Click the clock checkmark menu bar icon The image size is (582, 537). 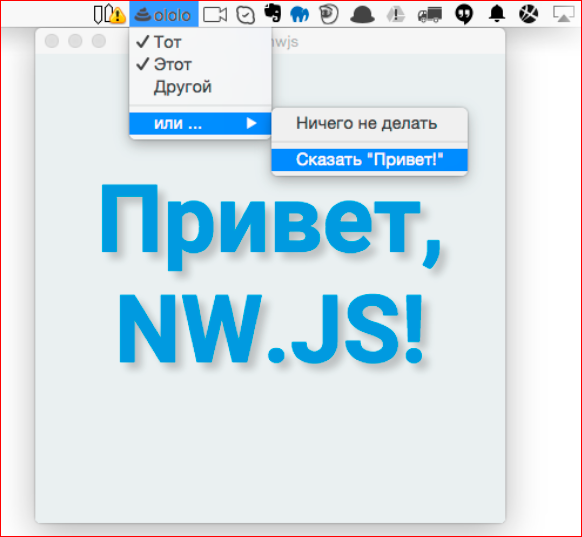pyautogui.click(x=246, y=15)
